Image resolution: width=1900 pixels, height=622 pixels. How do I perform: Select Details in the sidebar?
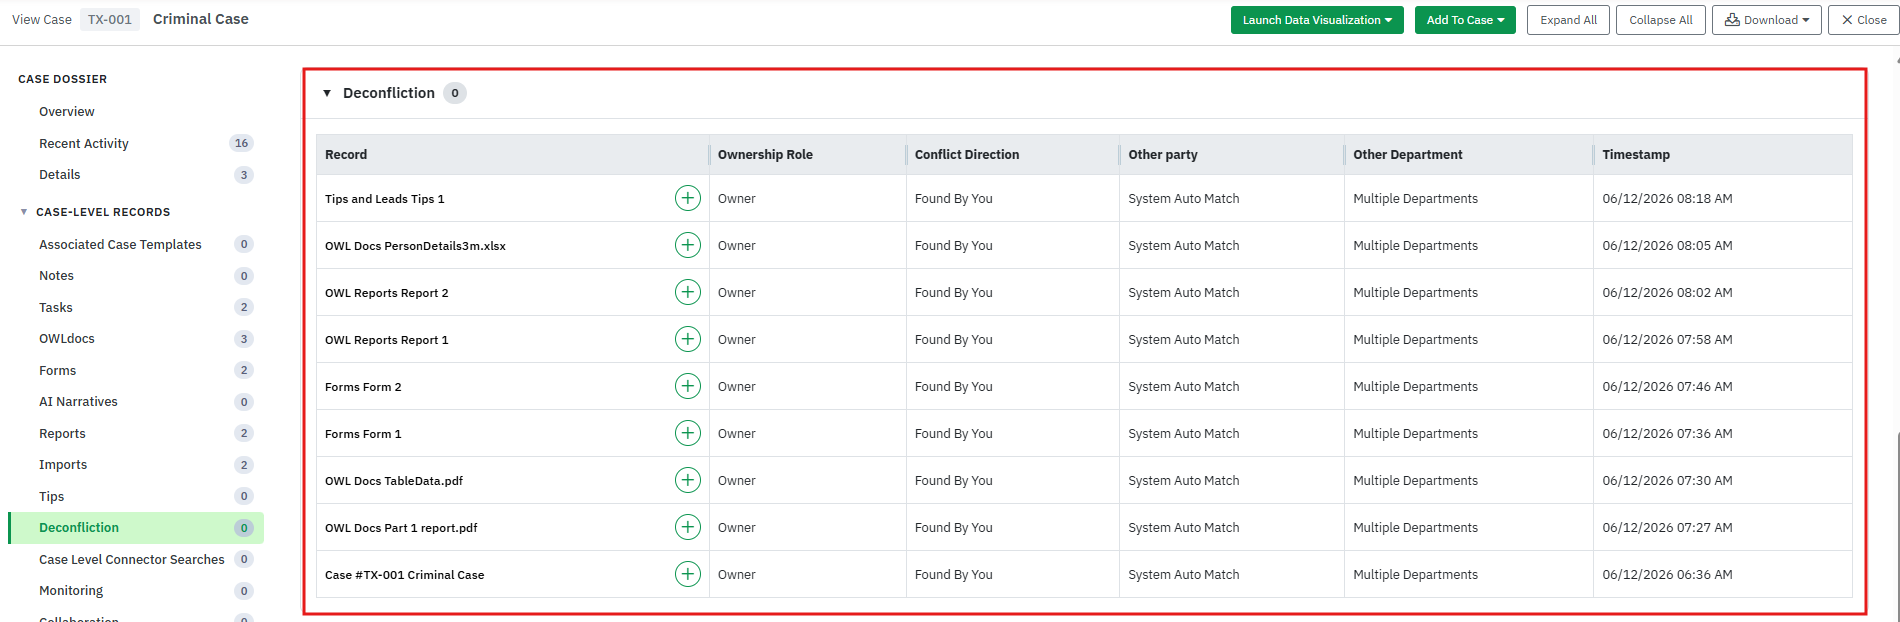[x=60, y=175]
